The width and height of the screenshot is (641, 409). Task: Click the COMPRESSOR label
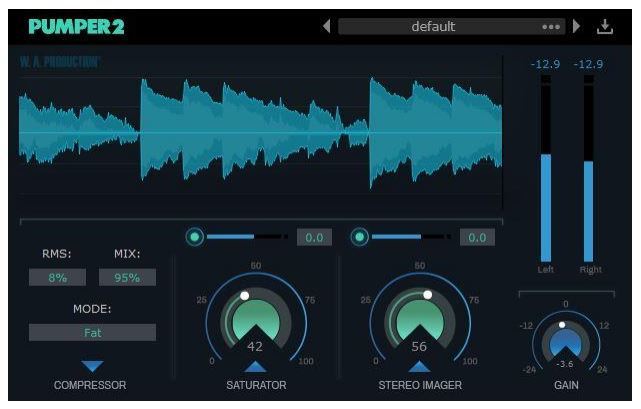[90, 385]
